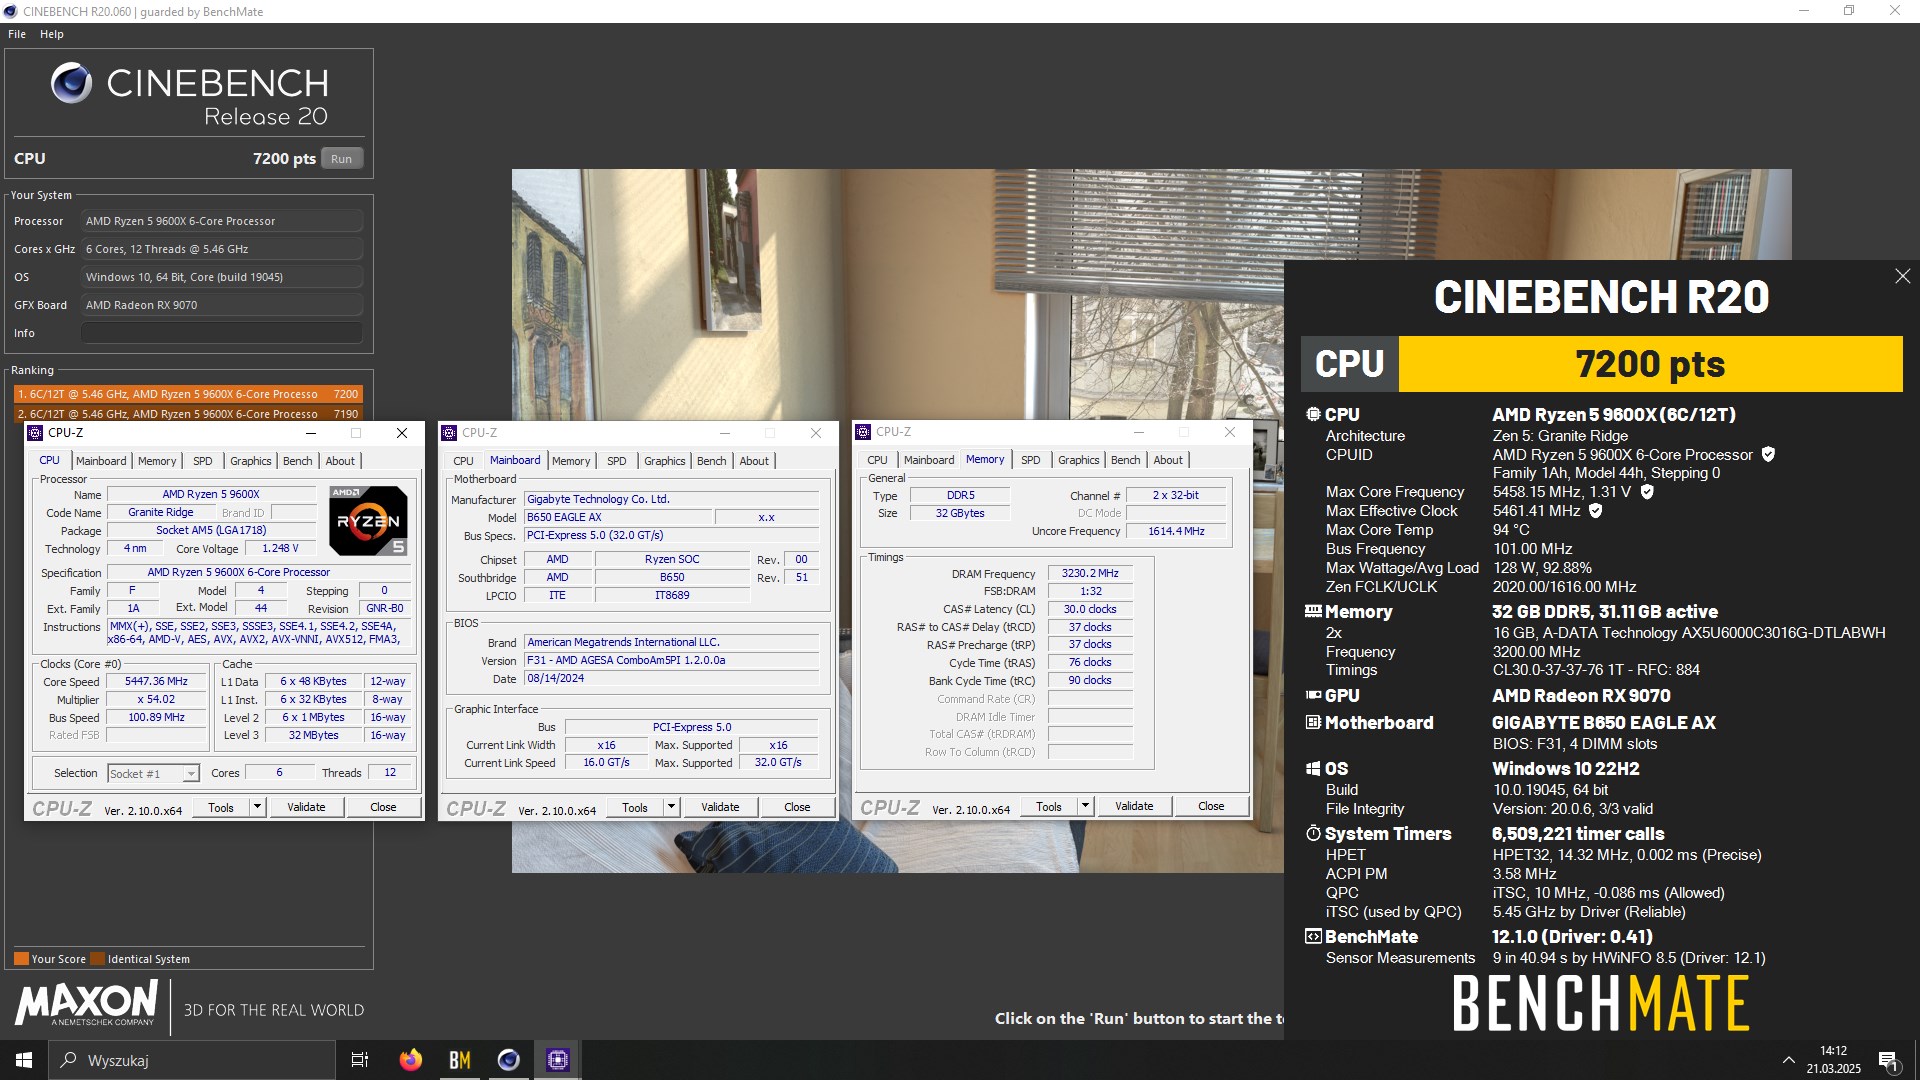Open the Help menu
This screenshot has height=1080, width=1920.
(52, 34)
